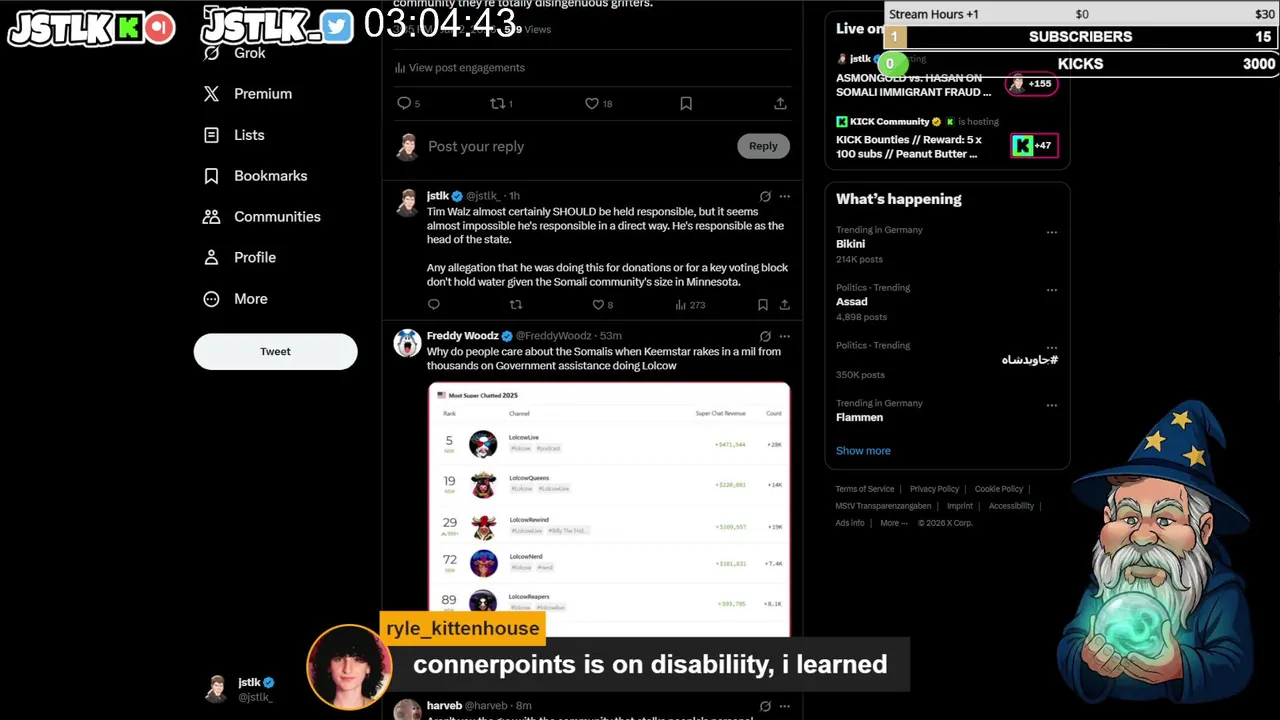Like the Tim Walz post with 8 likes
1280x720 pixels.
point(602,305)
